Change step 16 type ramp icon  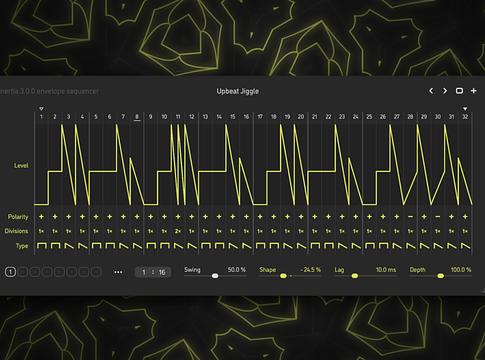[247, 246]
